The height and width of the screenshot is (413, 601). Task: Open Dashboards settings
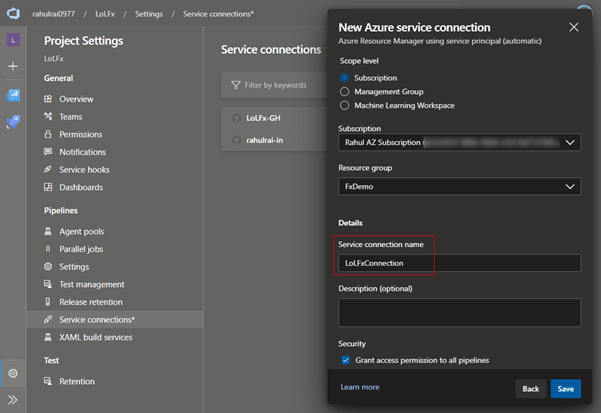pyautogui.click(x=81, y=187)
